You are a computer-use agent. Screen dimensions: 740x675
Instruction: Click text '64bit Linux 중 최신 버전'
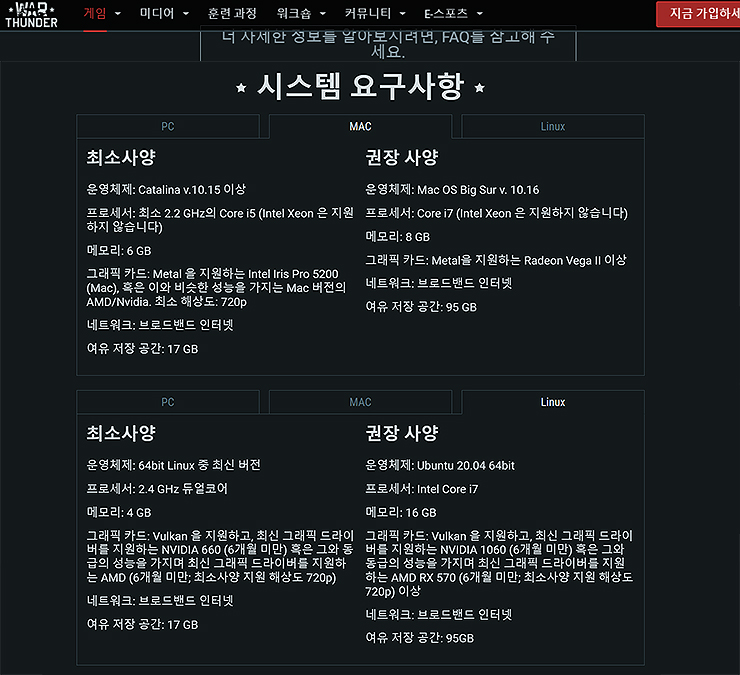click(x=200, y=465)
